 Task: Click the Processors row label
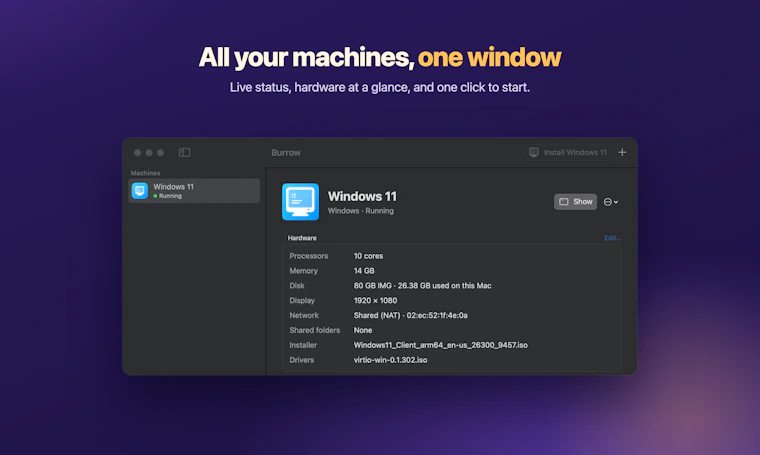(x=309, y=256)
